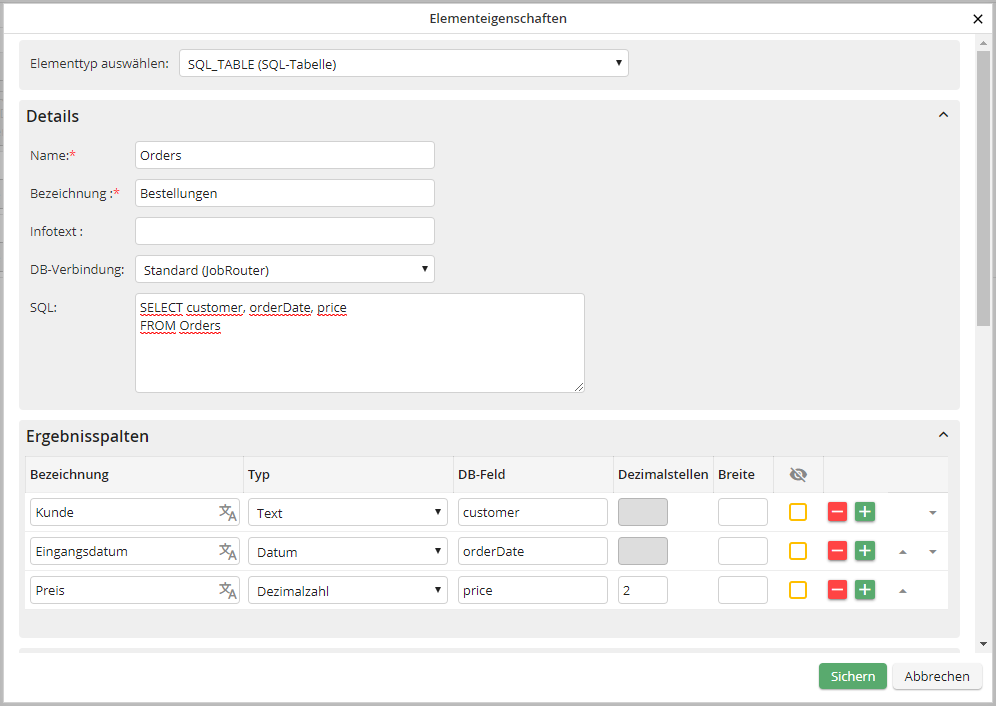Move the Preis row up
This screenshot has width=996, height=706.
pyautogui.click(x=903, y=591)
